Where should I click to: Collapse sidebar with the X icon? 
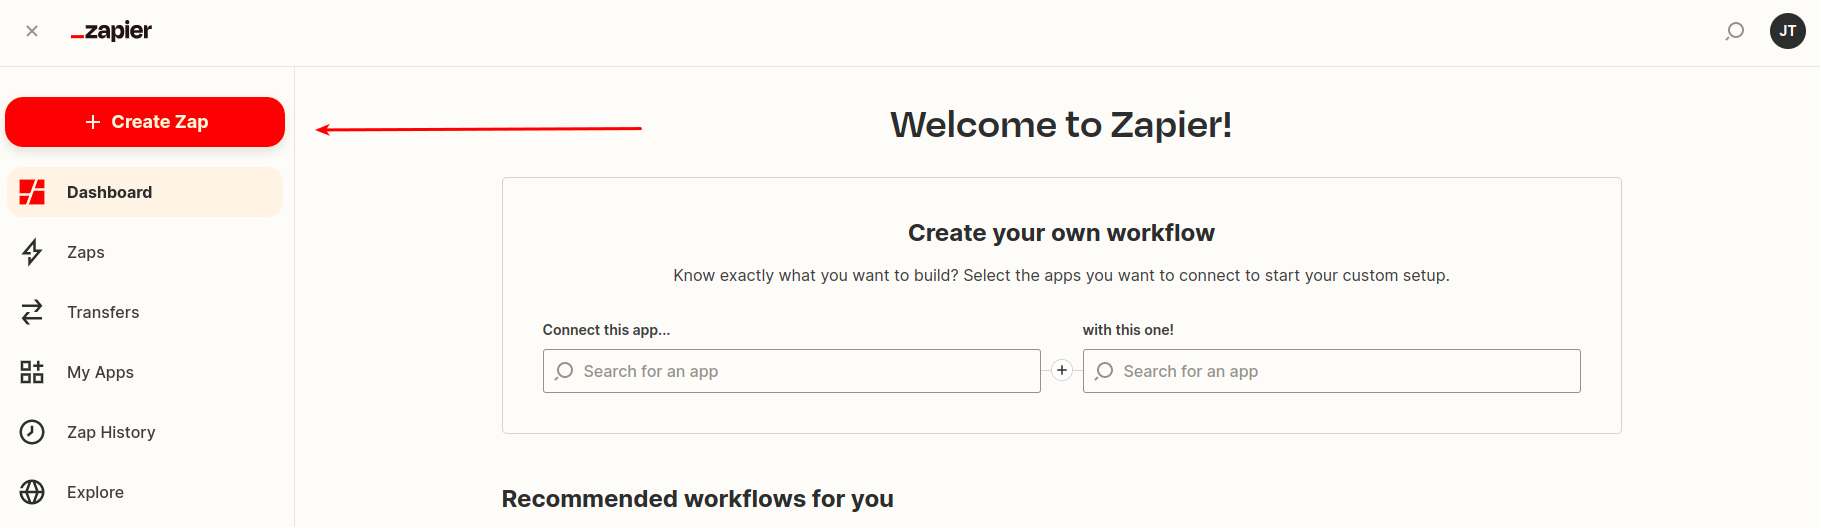coord(32,31)
